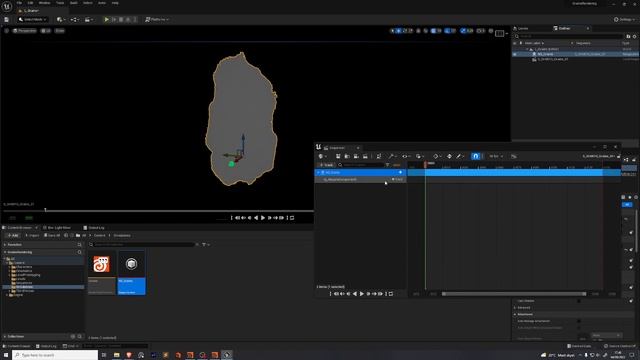Expand the Collections section
640x360 pixels.
click(x=5, y=337)
